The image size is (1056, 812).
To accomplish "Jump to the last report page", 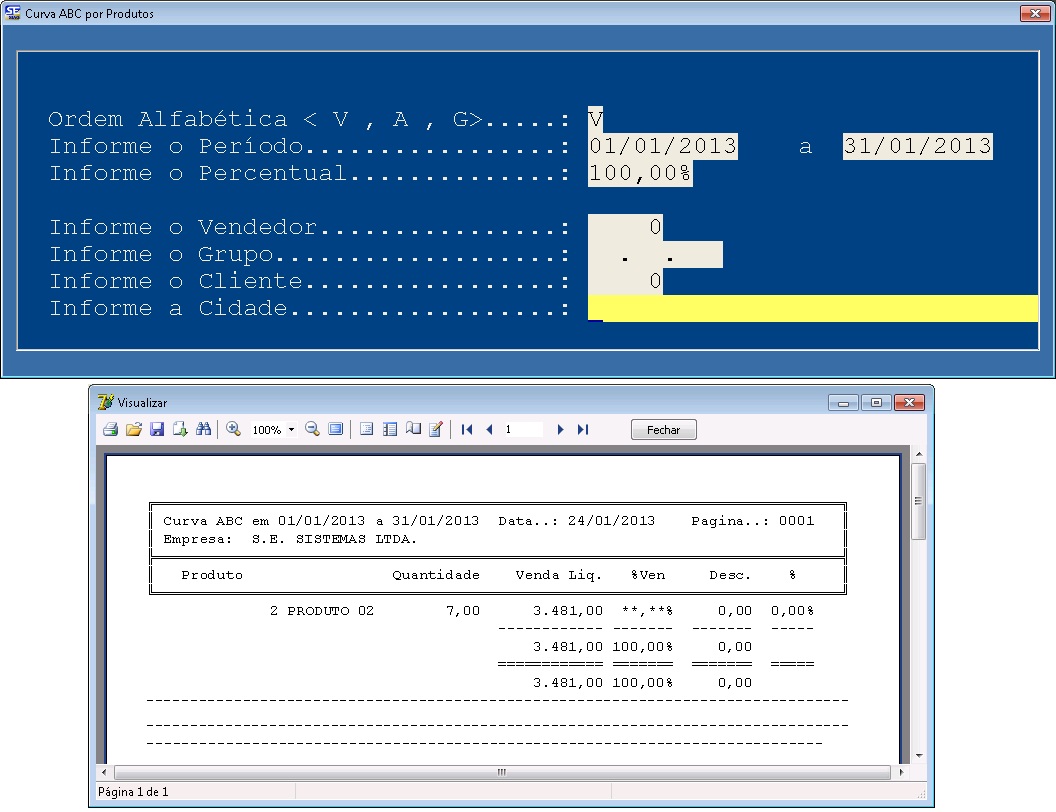I will pyautogui.click(x=583, y=429).
